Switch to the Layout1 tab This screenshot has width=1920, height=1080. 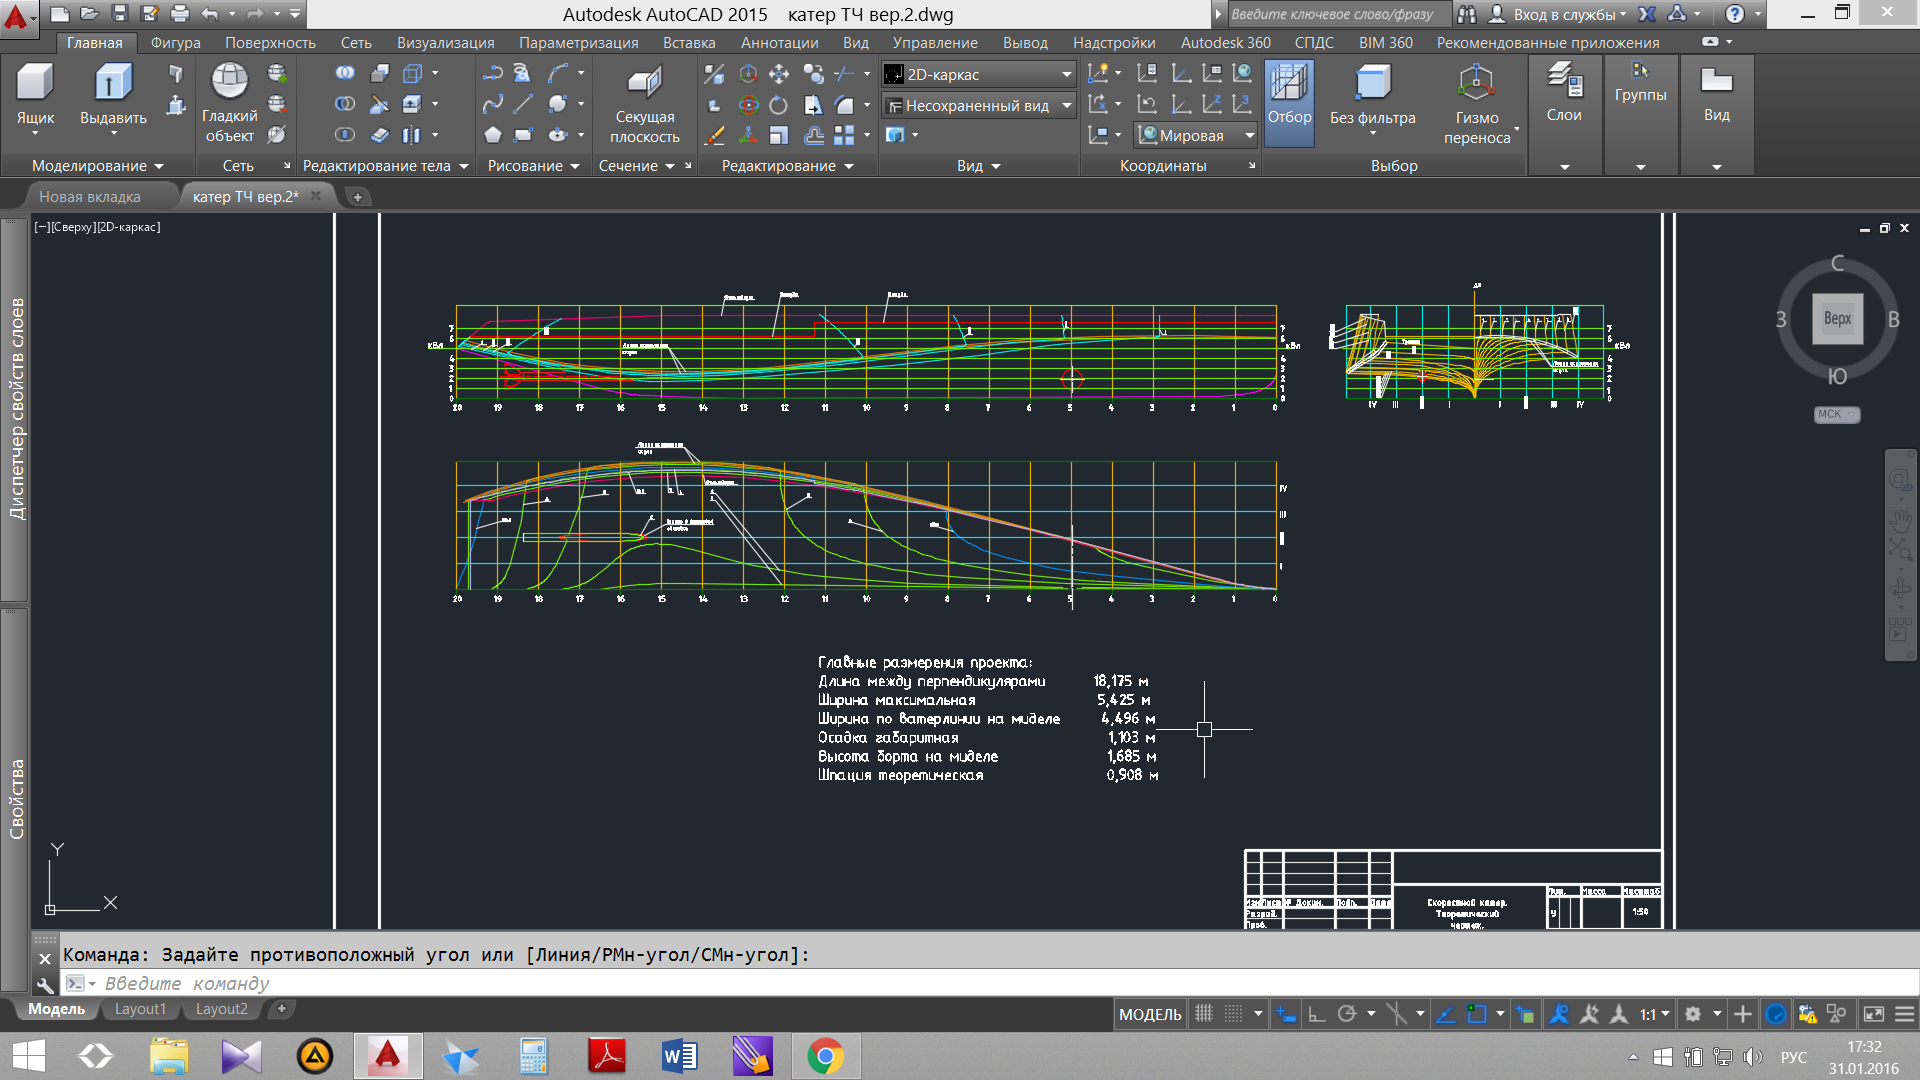pyautogui.click(x=140, y=1009)
